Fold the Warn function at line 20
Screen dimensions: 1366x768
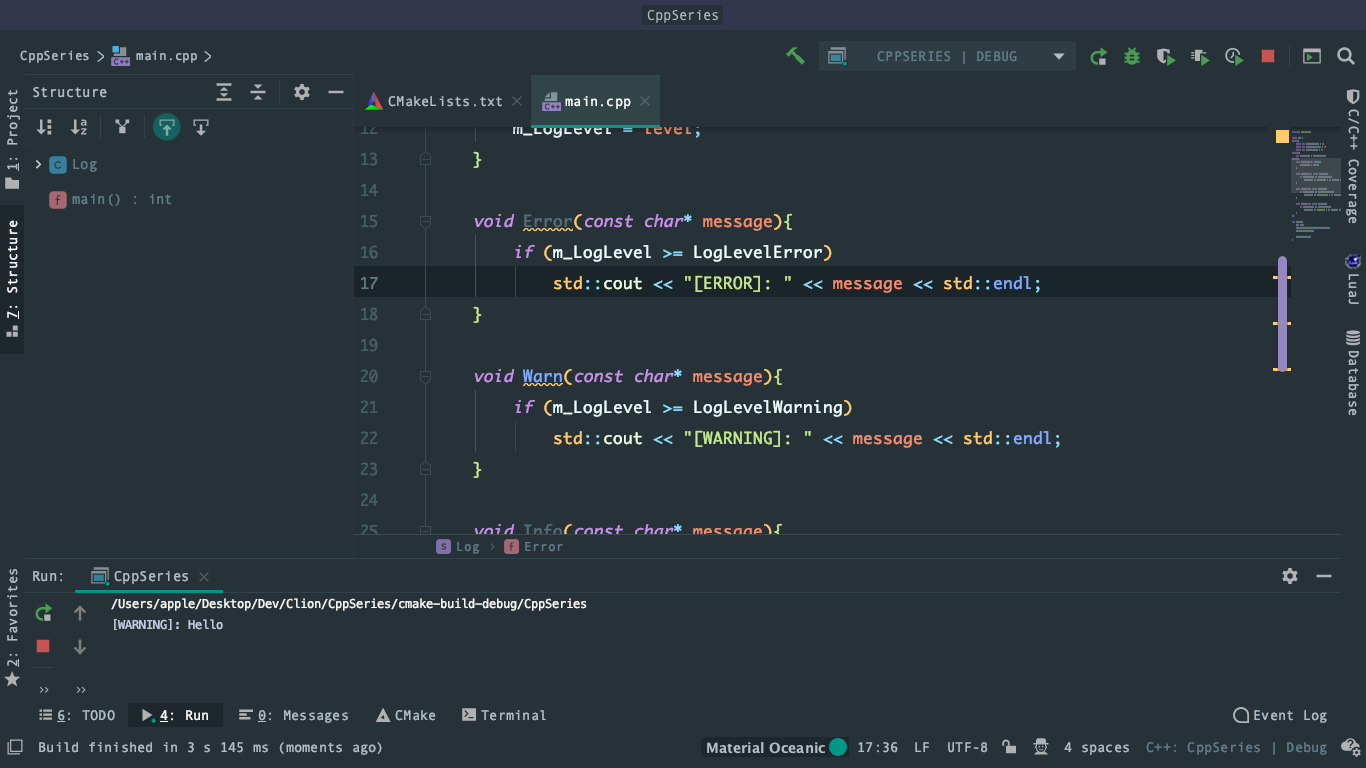(x=425, y=376)
